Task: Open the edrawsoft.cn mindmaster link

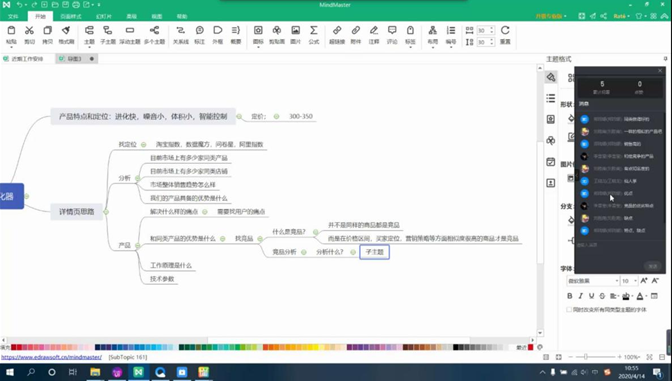Action: tap(51, 357)
